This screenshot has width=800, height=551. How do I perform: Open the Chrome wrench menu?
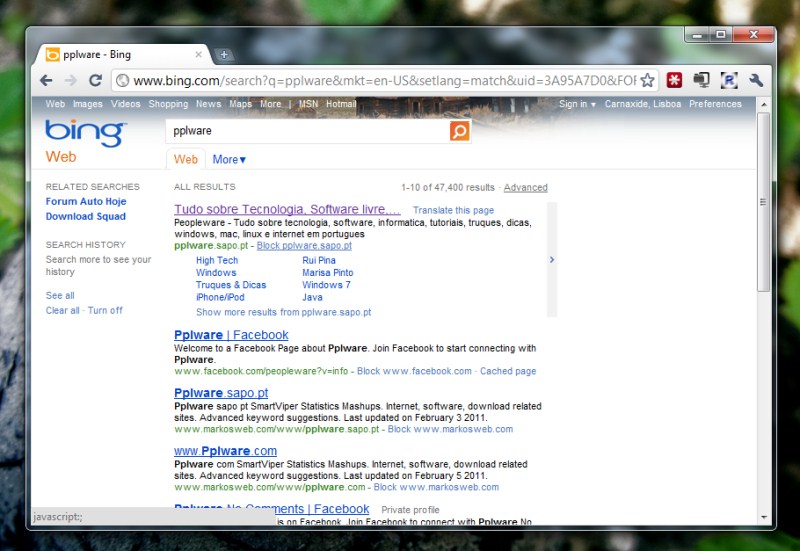click(x=756, y=80)
